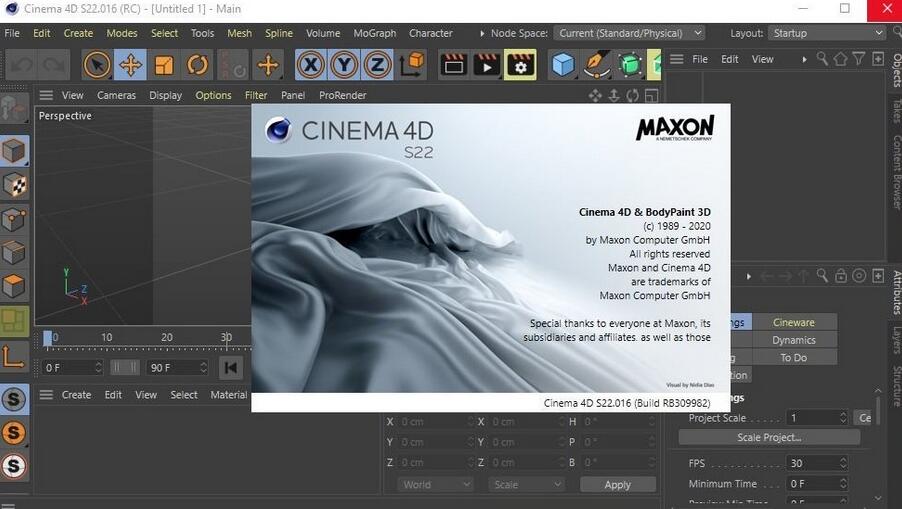902x509 pixels.
Task: Open viewport Cameras menu
Action: (x=116, y=95)
